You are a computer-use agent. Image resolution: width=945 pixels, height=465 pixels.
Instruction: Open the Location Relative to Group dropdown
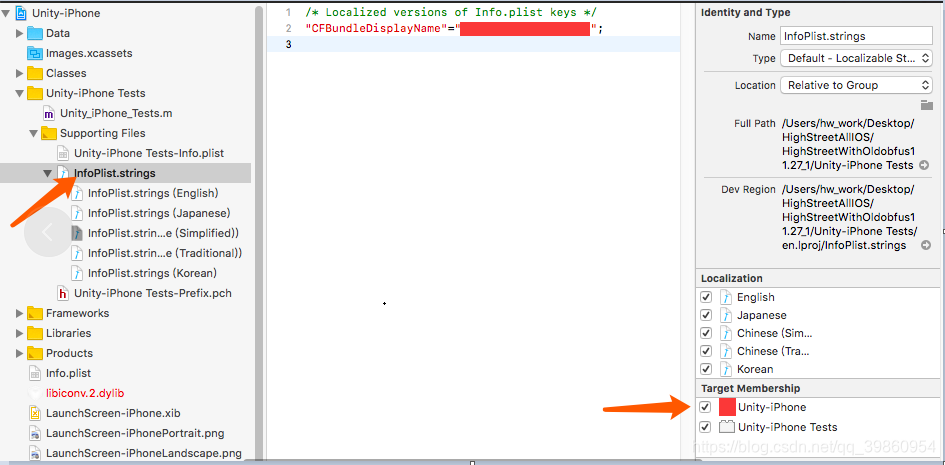point(856,85)
